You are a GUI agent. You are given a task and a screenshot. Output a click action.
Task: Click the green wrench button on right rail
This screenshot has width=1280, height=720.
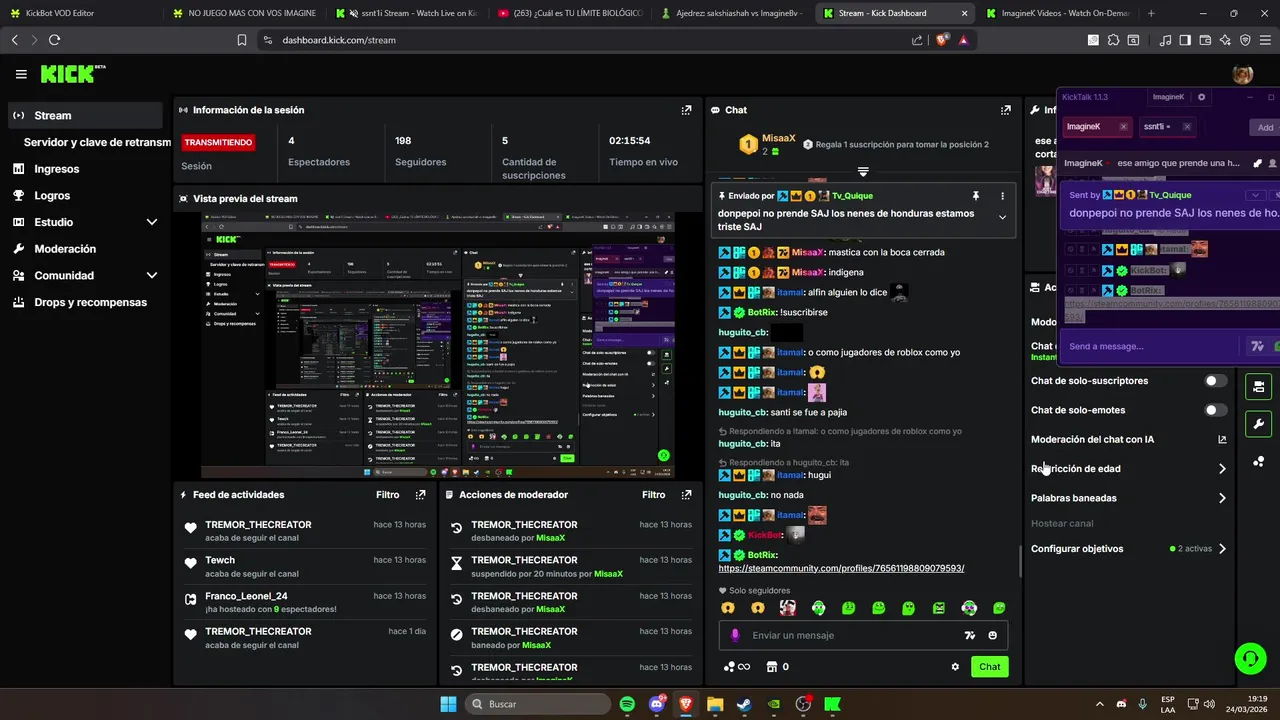click(x=1258, y=424)
